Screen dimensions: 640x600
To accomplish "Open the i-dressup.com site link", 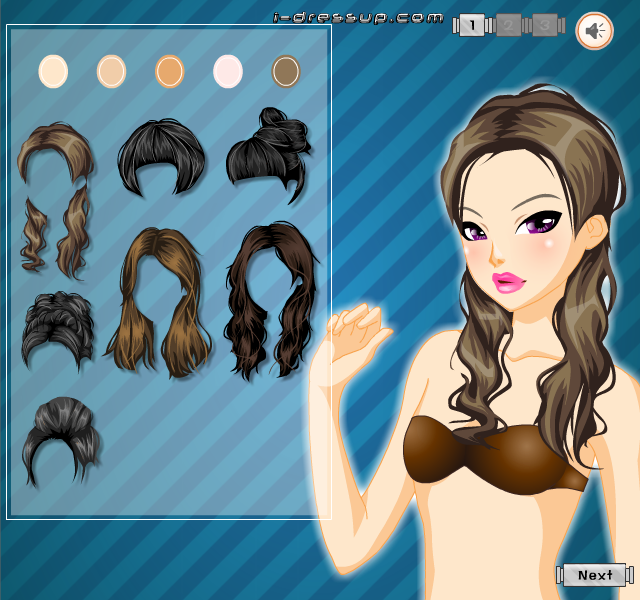I will point(358,18).
